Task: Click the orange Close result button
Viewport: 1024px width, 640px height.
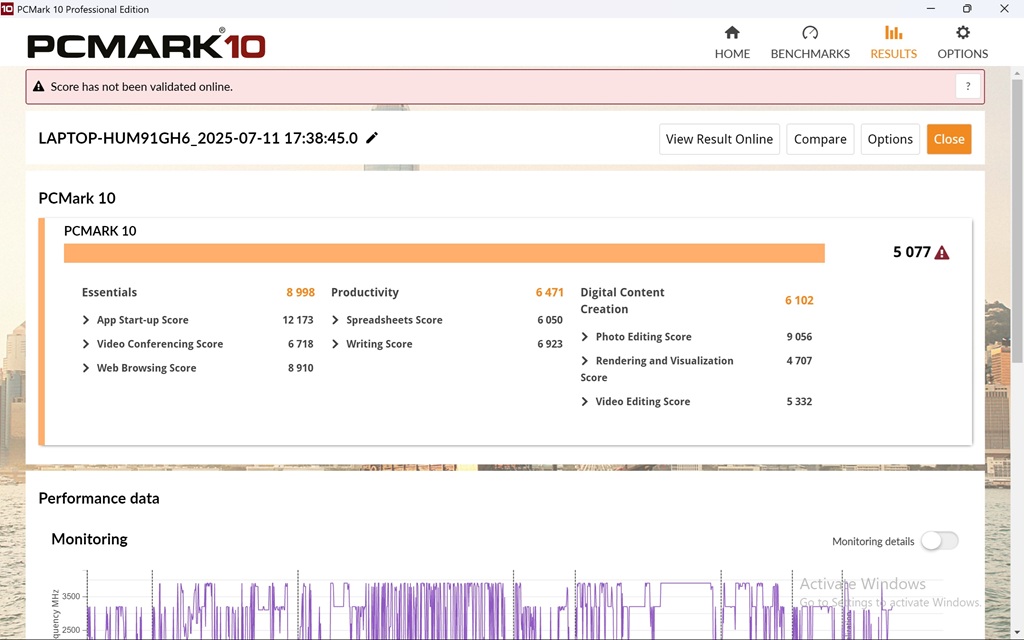Action: click(948, 139)
